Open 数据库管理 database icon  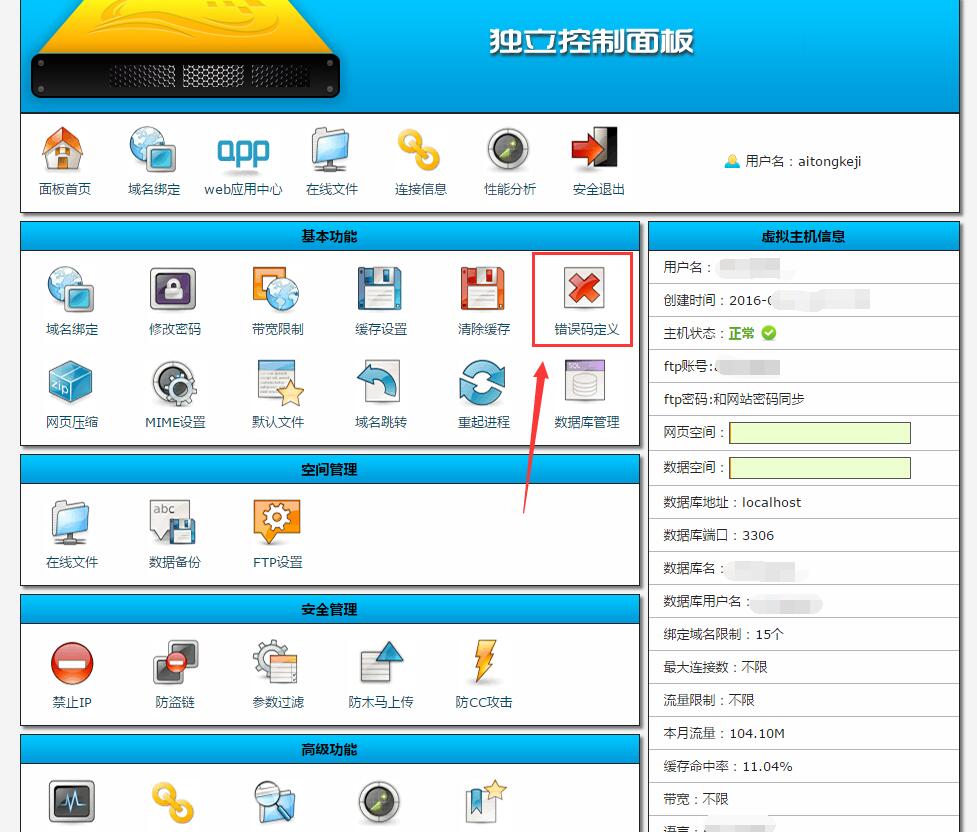click(x=586, y=383)
